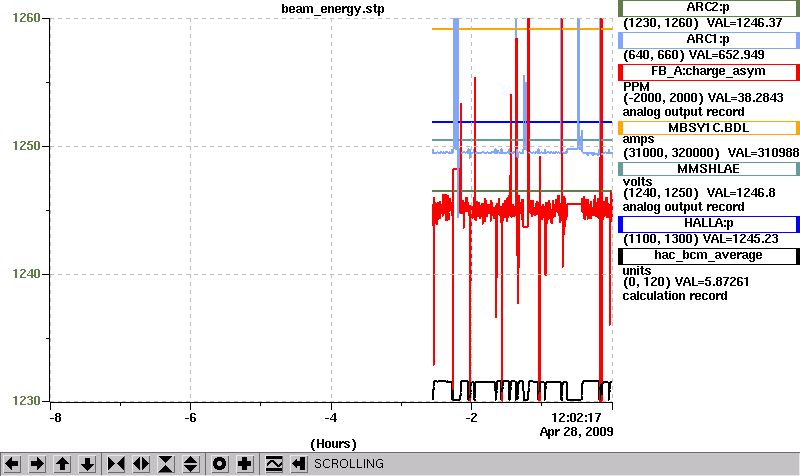Click the HALLA:p value VAL=1245.23
800x476 pixels.
(741, 239)
